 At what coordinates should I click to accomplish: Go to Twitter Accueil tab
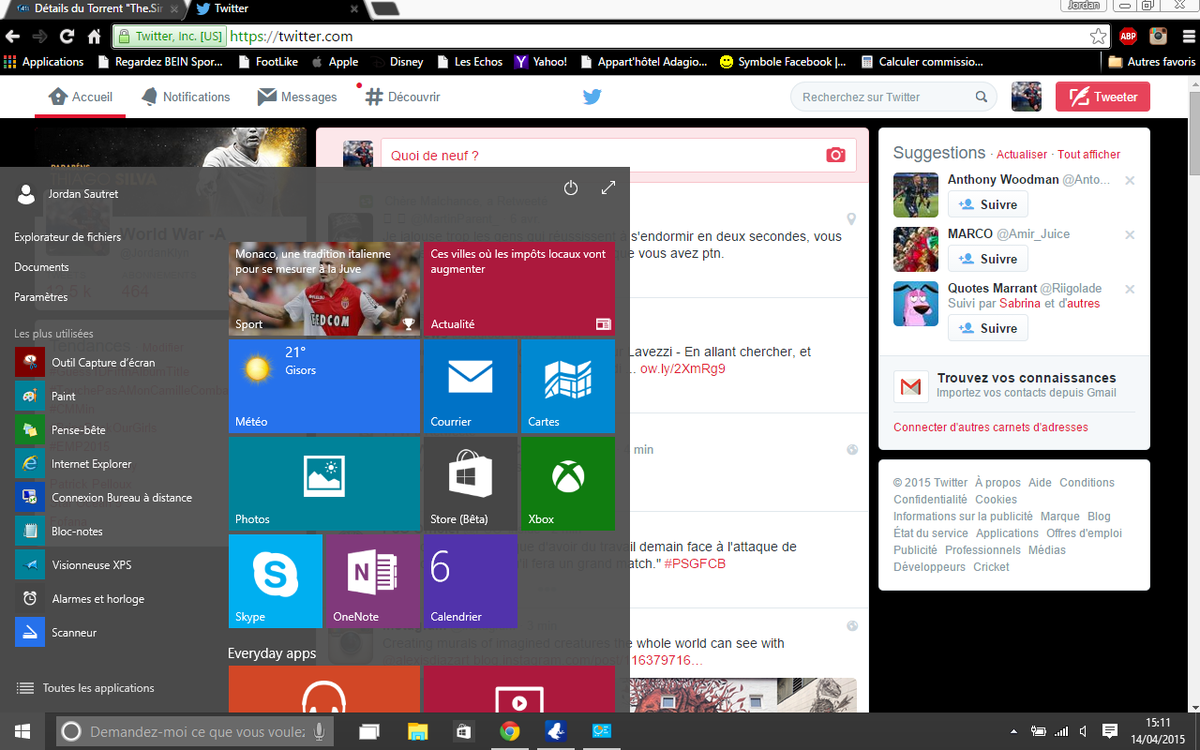[80, 97]
